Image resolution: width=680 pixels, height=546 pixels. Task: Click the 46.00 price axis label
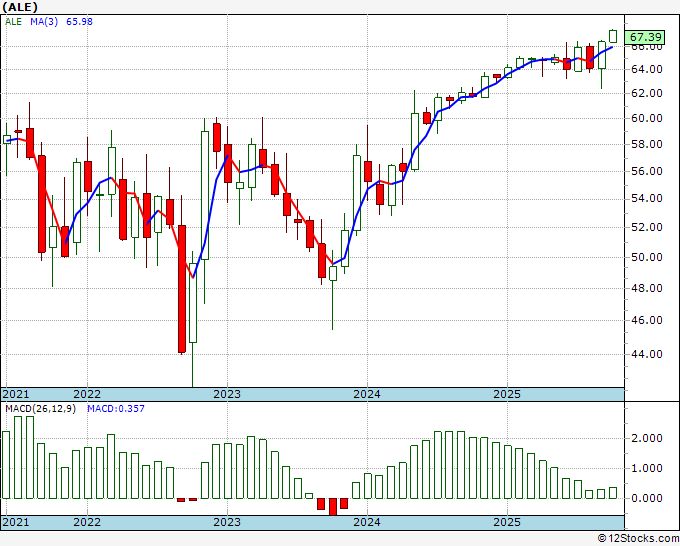tap(647, 320)
